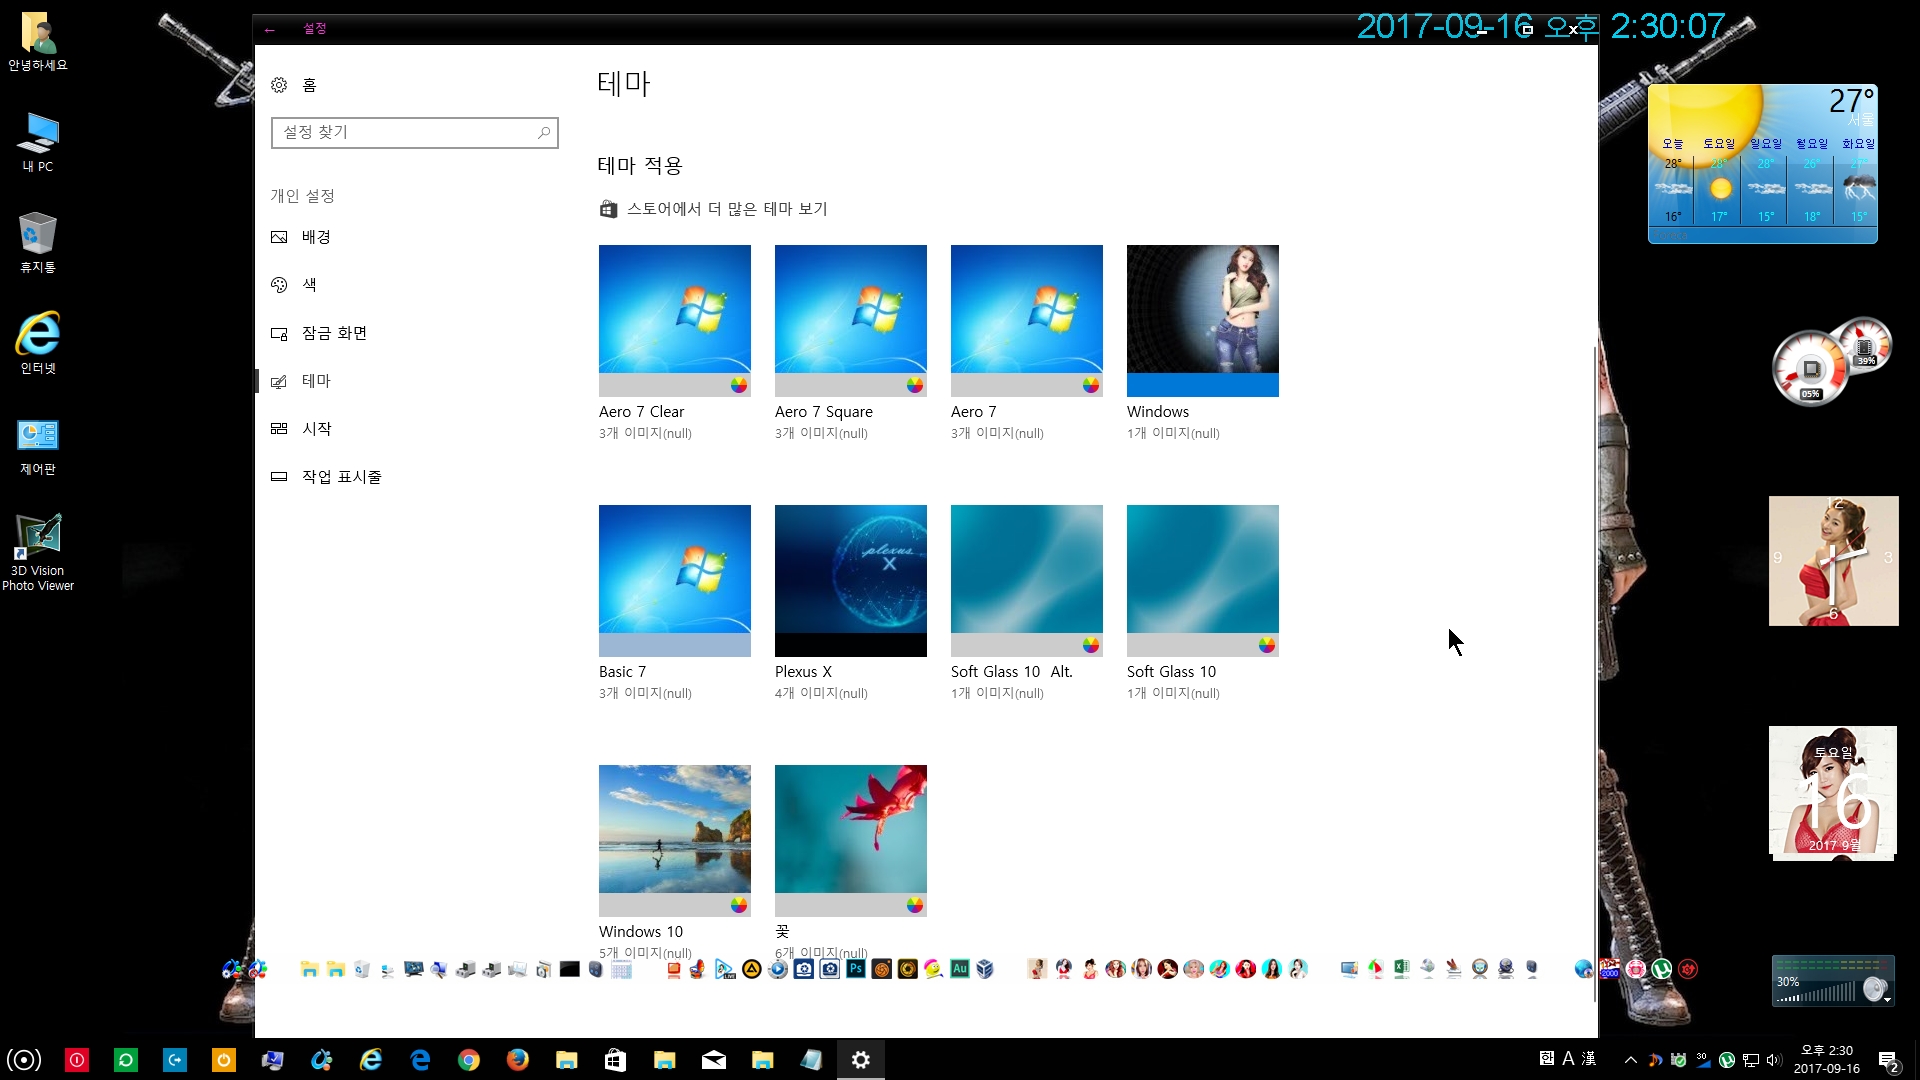Click color wheel on Windows 10 thumbnail
1920x1080 pixels.
pyautogui.click(x=739, y=905)
